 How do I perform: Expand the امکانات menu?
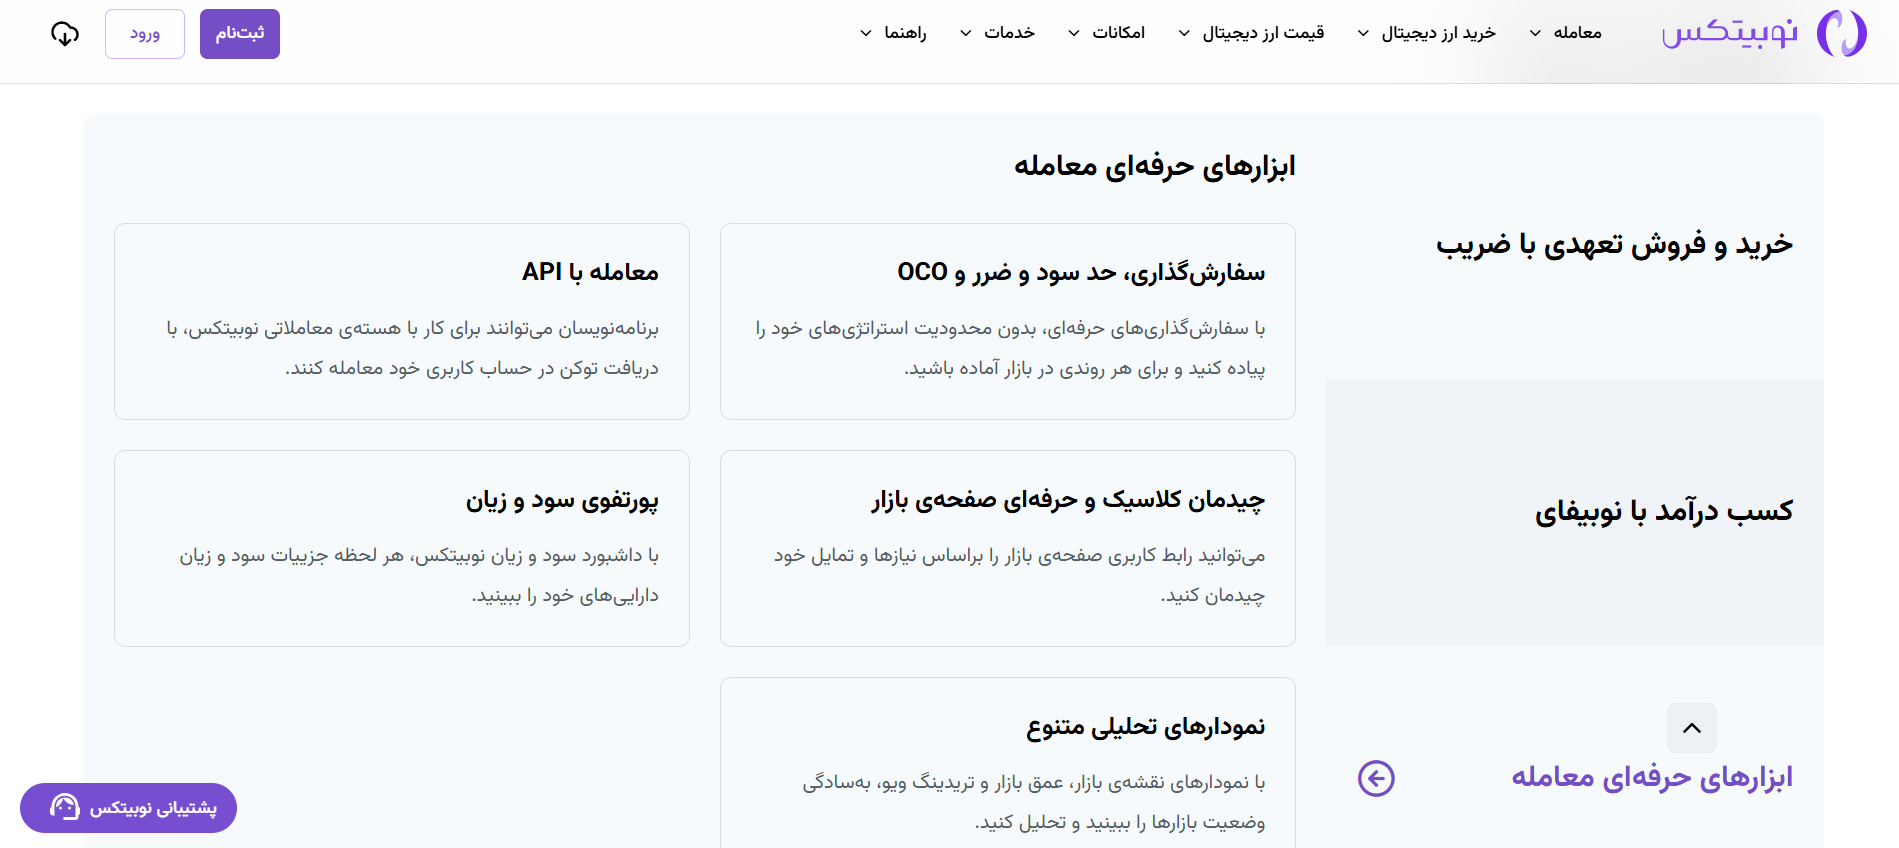tap(1107, 33)
